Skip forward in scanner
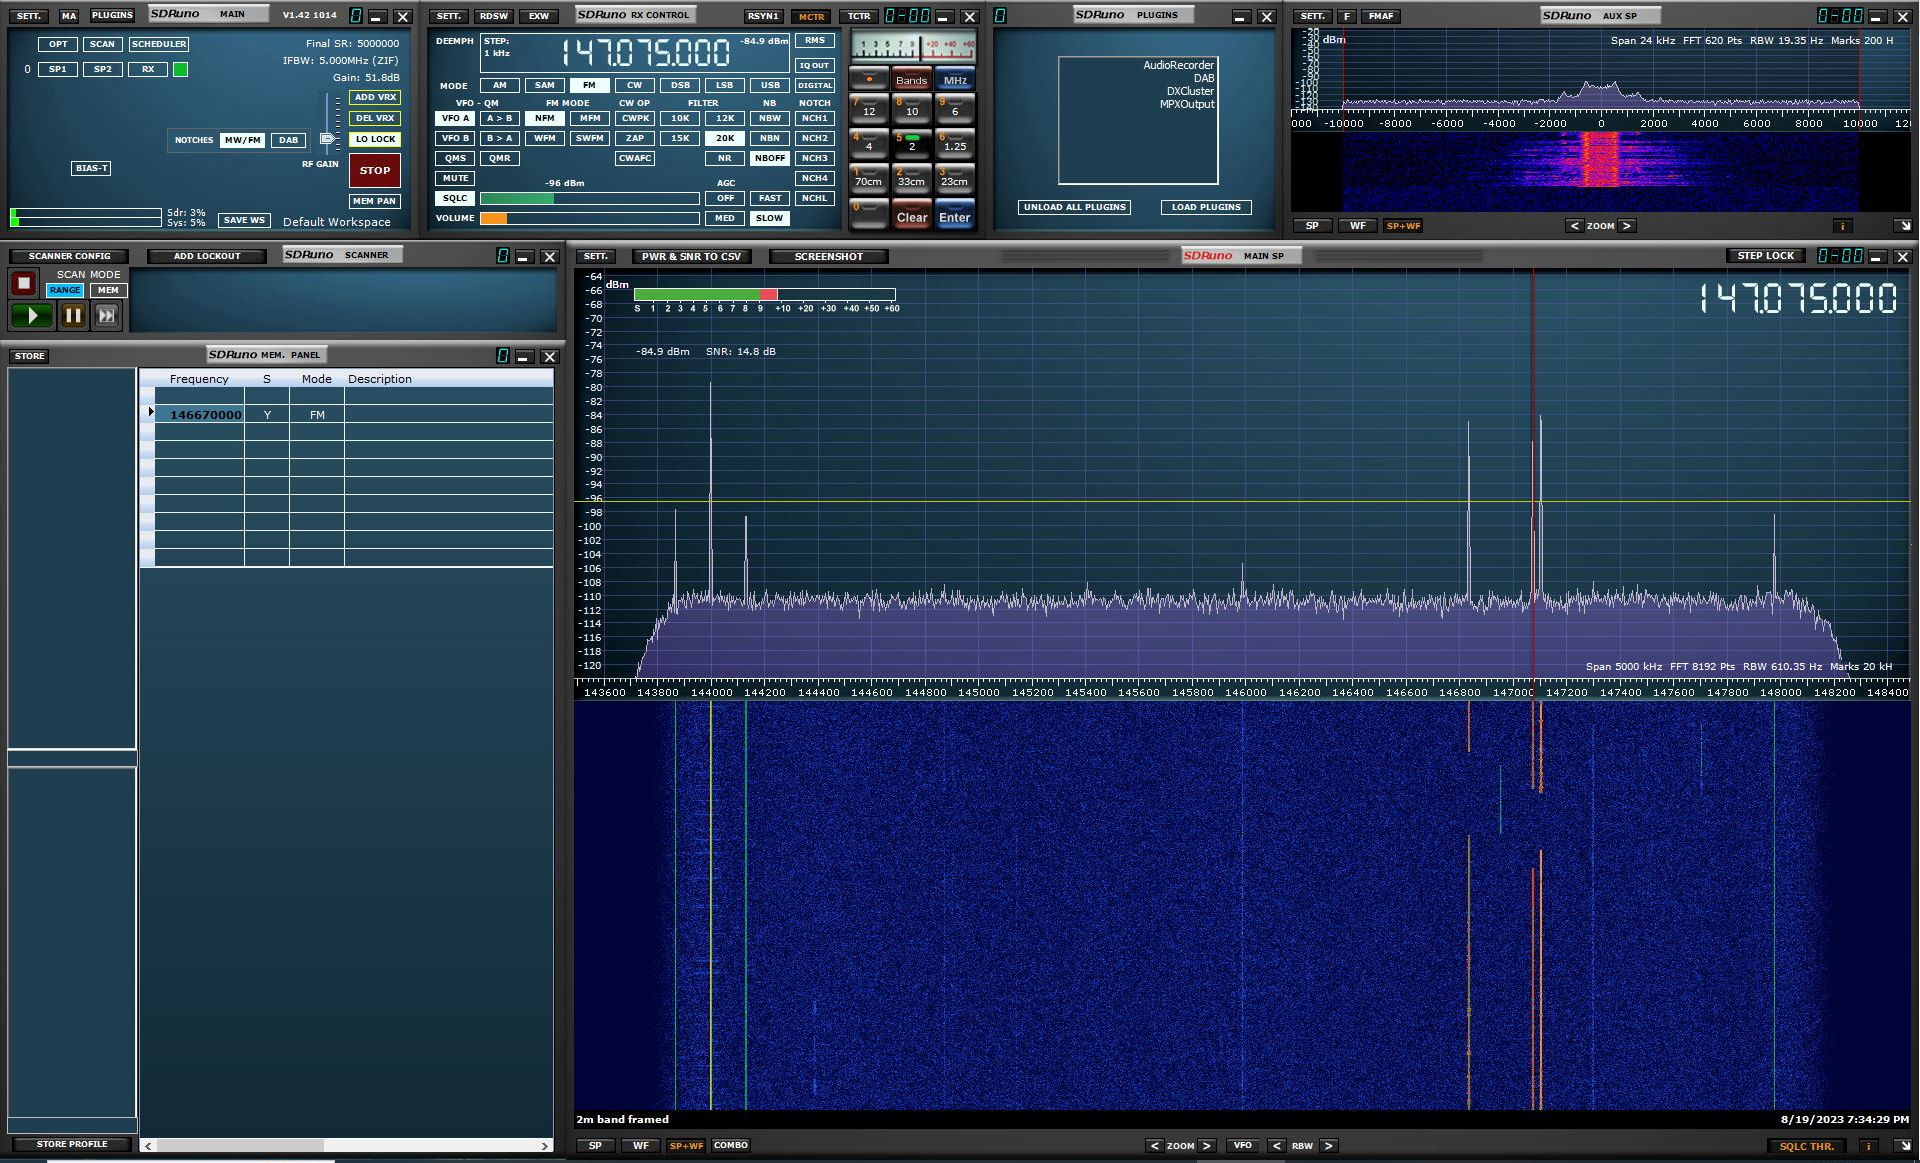Image resolution: width=1920 pixels, height=1163 pixels. pyautogui.click(x=106, y=316)
